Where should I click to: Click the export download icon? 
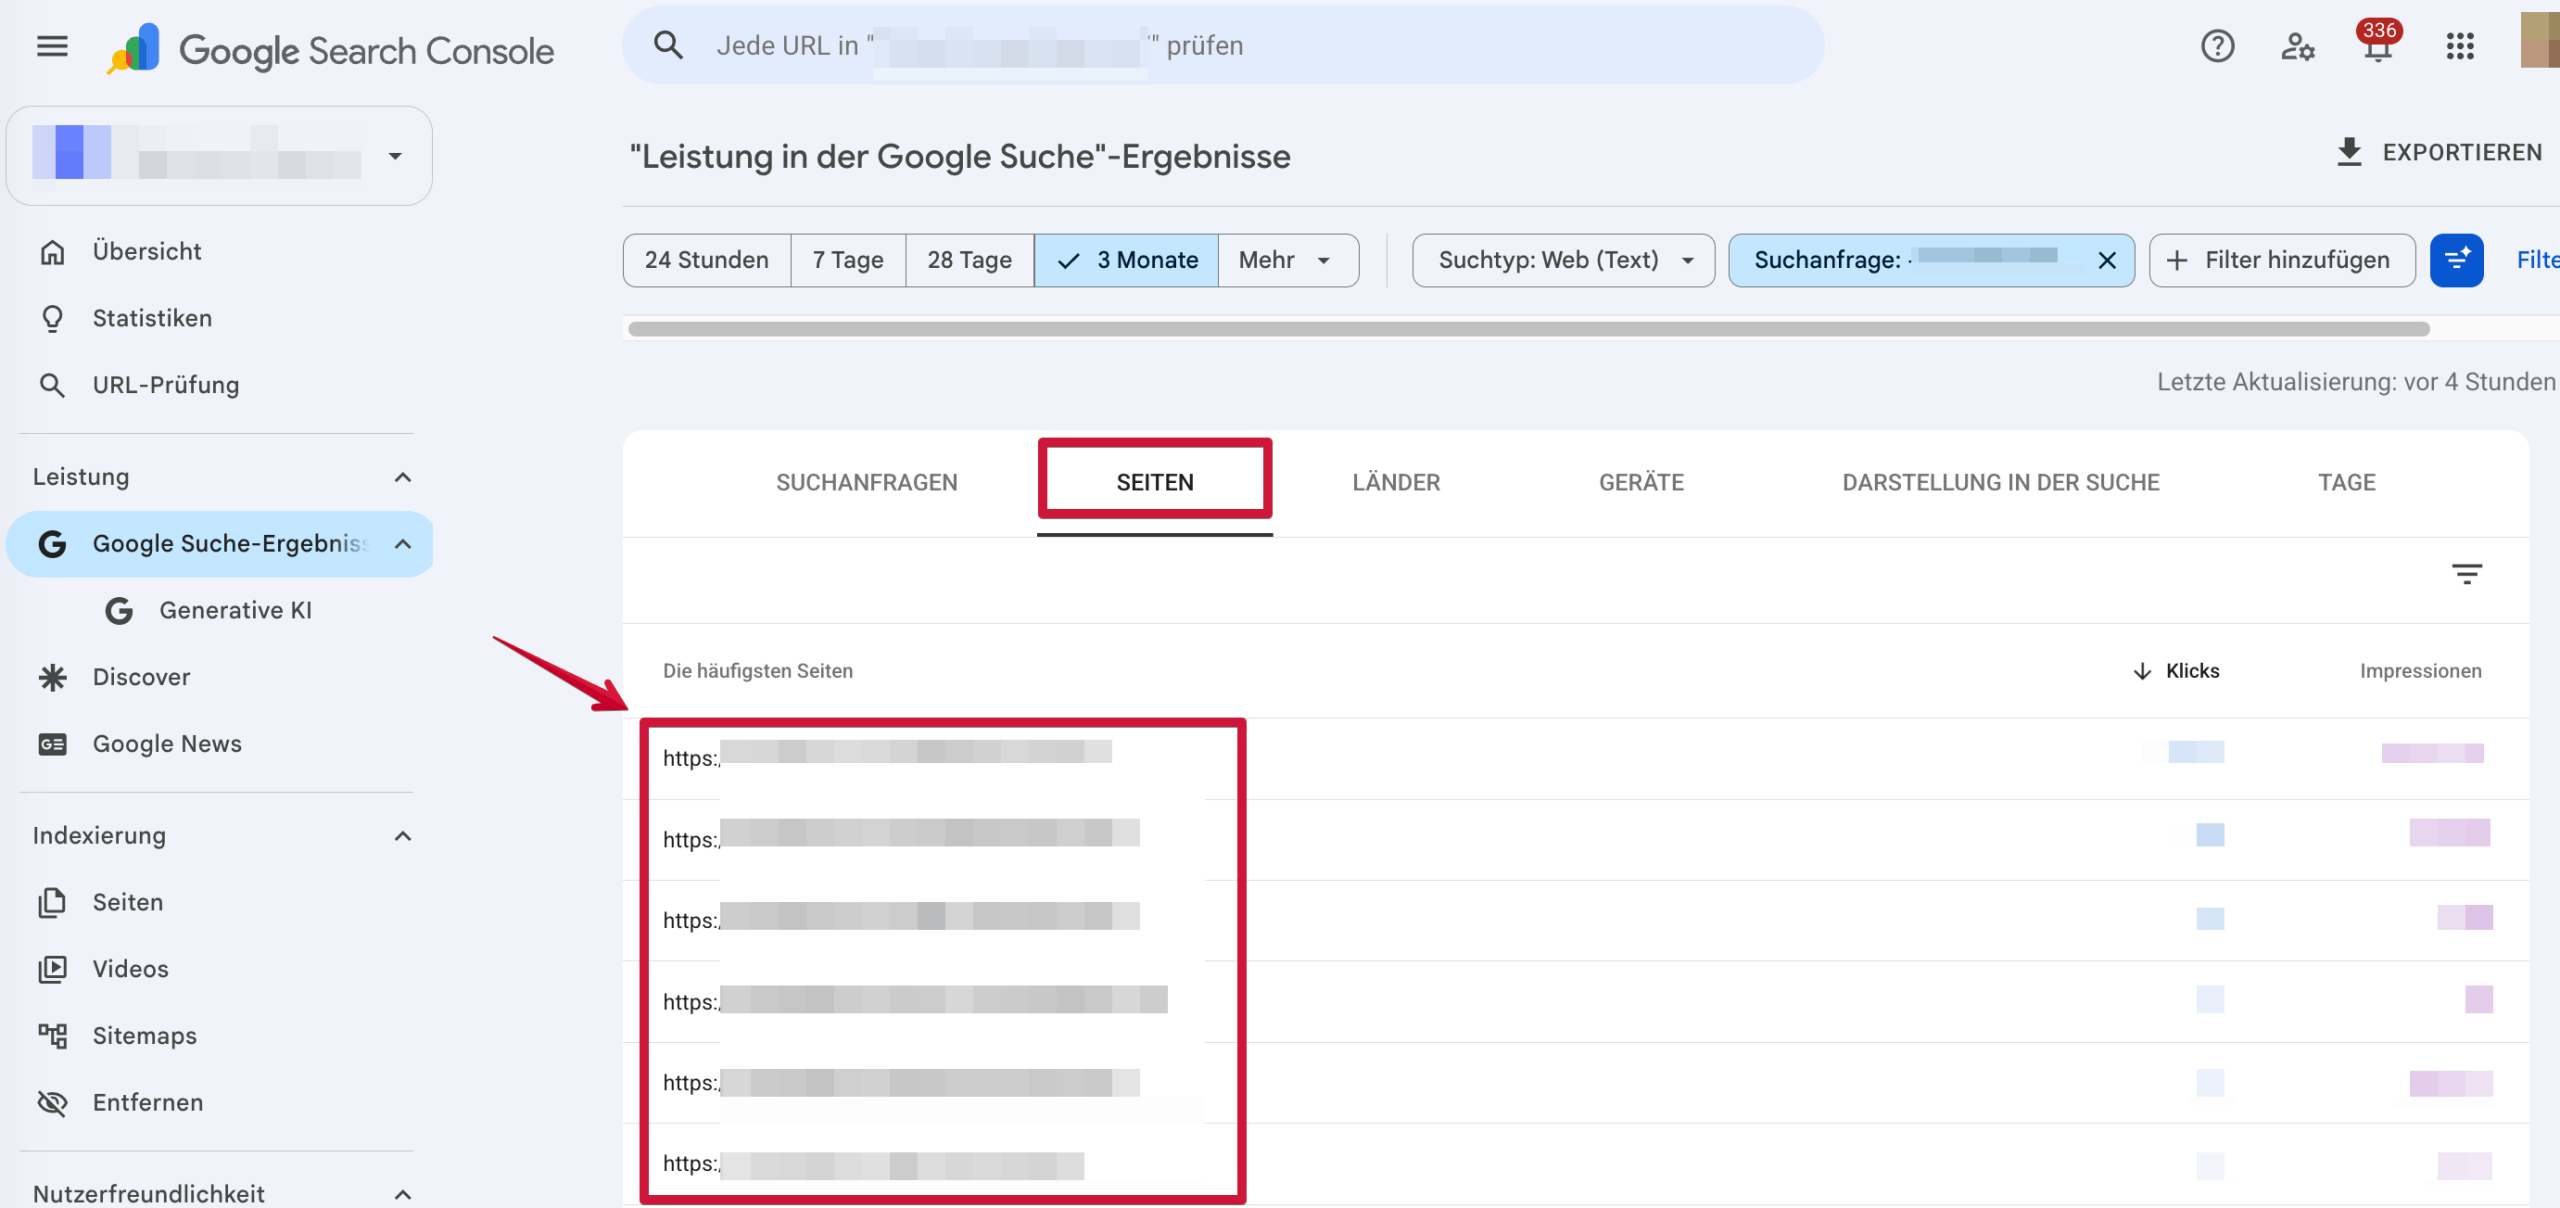pyautogui.click(x=2349, y=152)
